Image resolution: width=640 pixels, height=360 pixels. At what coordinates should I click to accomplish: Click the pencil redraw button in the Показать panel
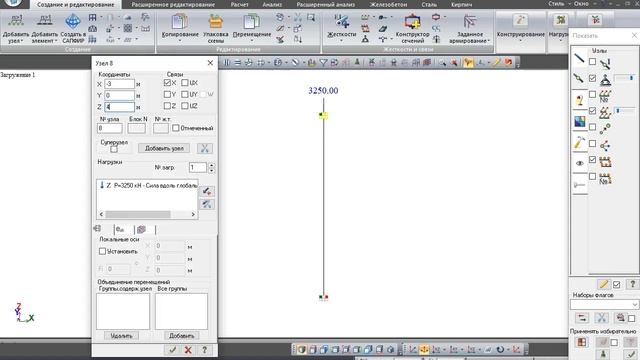(x=603, y=284)
